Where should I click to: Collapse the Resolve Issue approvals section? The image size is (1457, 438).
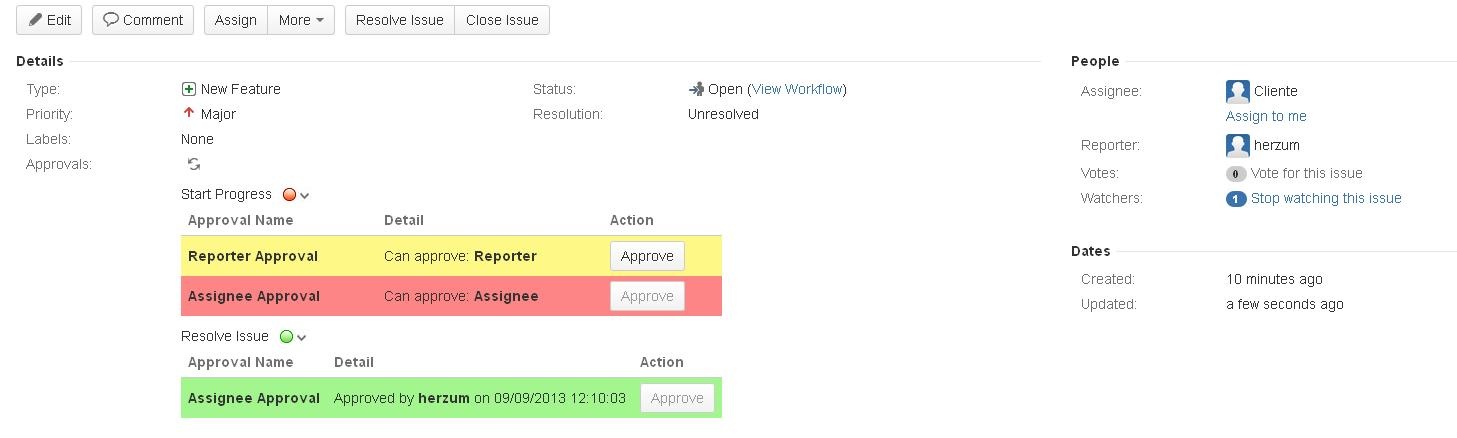click(302, 338)
